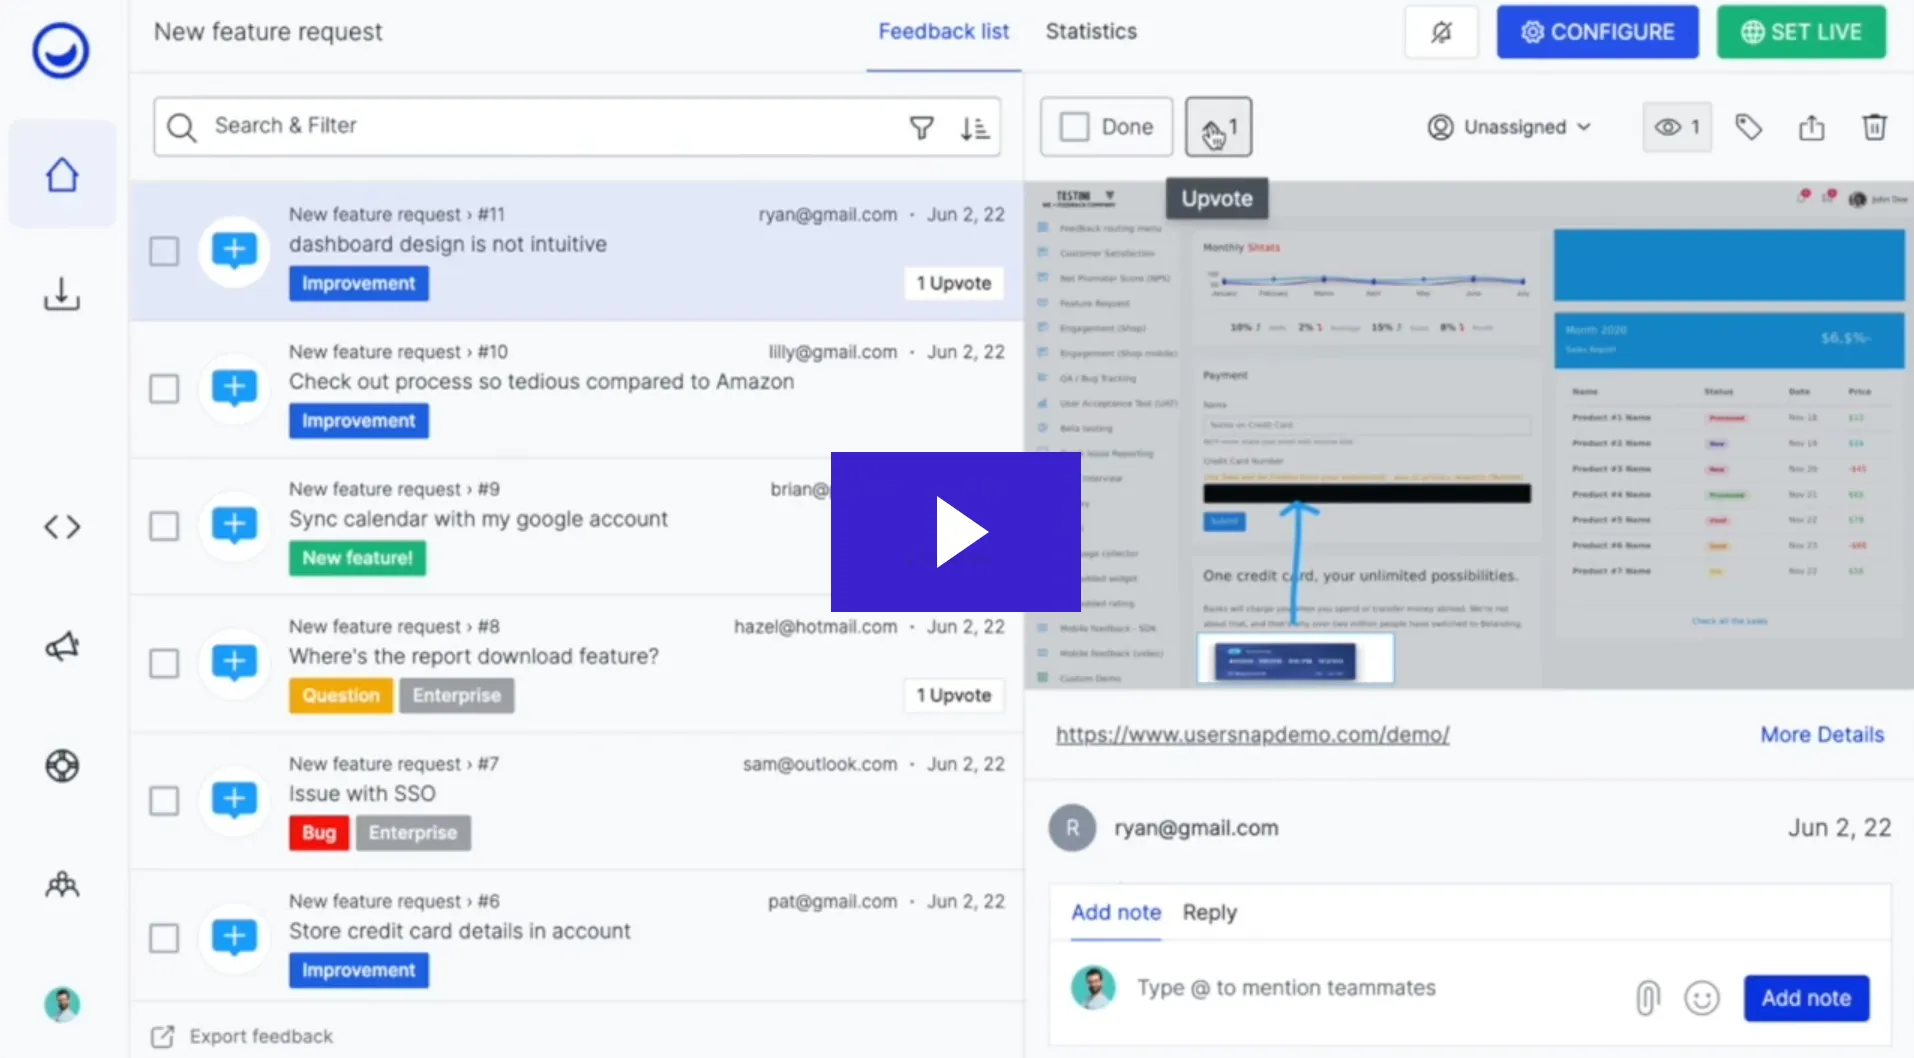Open "Where's the report download feature?" entry
Image resolution: width=1914 pixels, height=1058 pixels.
474,657
